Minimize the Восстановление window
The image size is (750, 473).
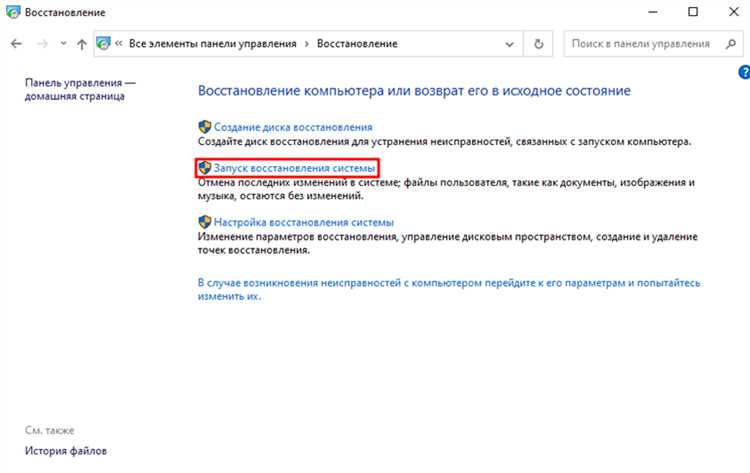tap(653, 12)
